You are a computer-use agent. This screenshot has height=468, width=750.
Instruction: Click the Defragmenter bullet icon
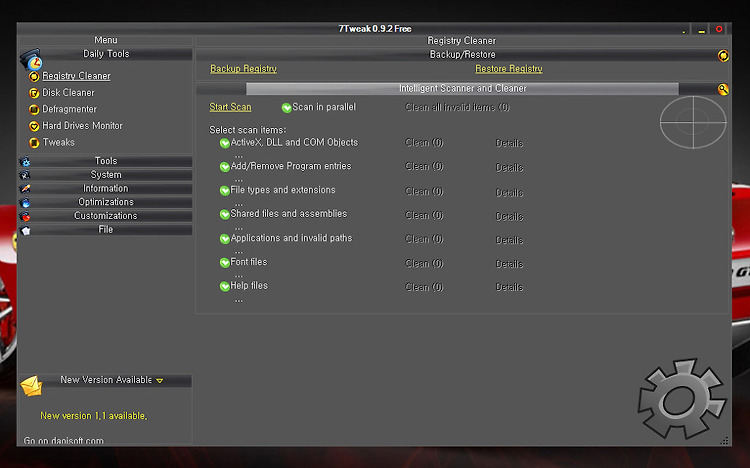(x=34, y=110)
